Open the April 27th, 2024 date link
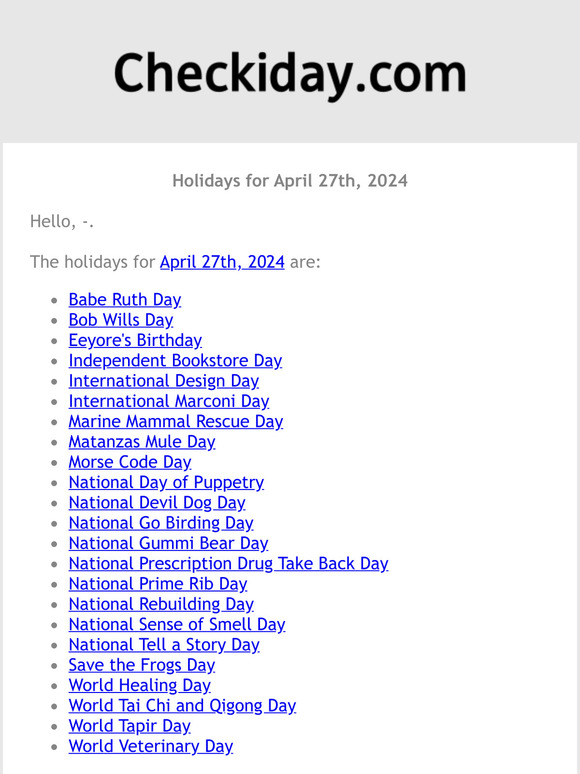 coord(222,262)
